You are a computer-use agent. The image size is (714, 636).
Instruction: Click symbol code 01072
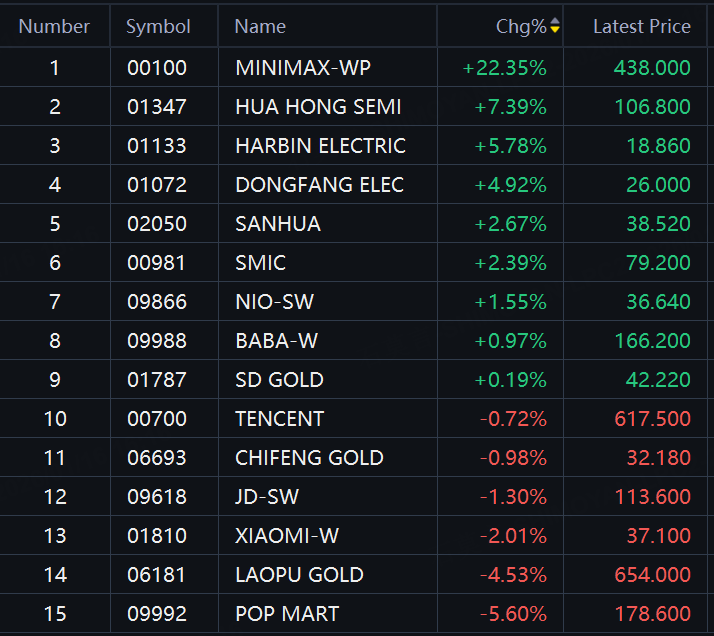click(x=157, y=185)
